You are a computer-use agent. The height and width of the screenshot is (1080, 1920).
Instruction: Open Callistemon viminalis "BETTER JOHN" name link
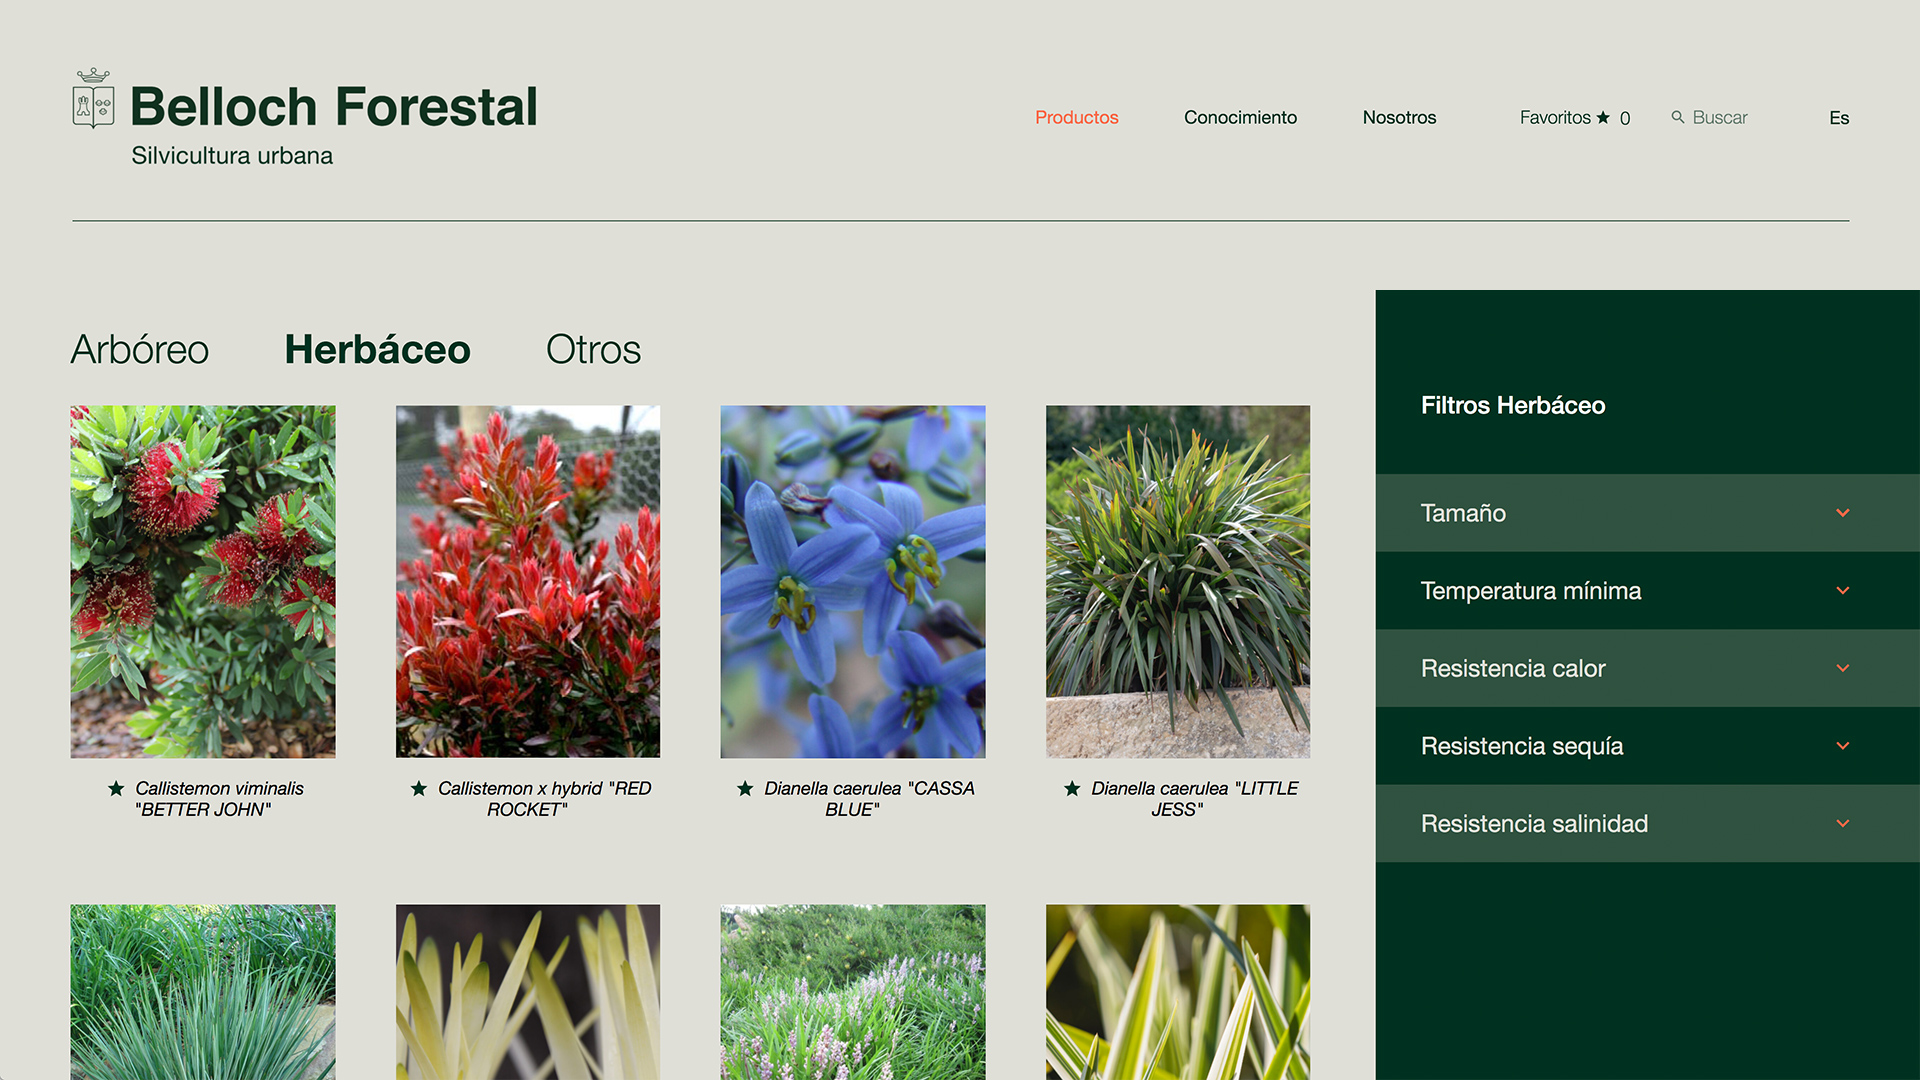click(x=219, y=799)
